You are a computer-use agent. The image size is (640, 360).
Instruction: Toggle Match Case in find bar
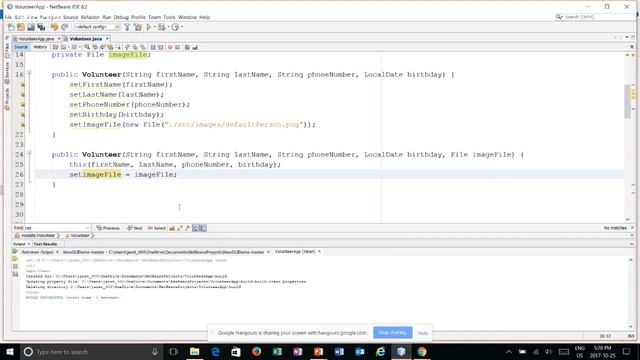[x=172, y=228]
